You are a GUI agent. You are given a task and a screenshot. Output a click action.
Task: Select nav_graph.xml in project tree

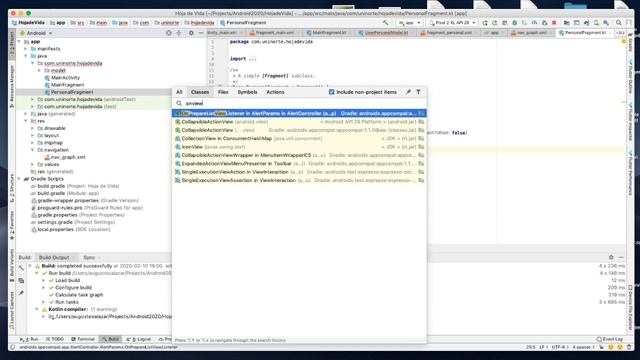pyautogui.click(x=68, y=157)
